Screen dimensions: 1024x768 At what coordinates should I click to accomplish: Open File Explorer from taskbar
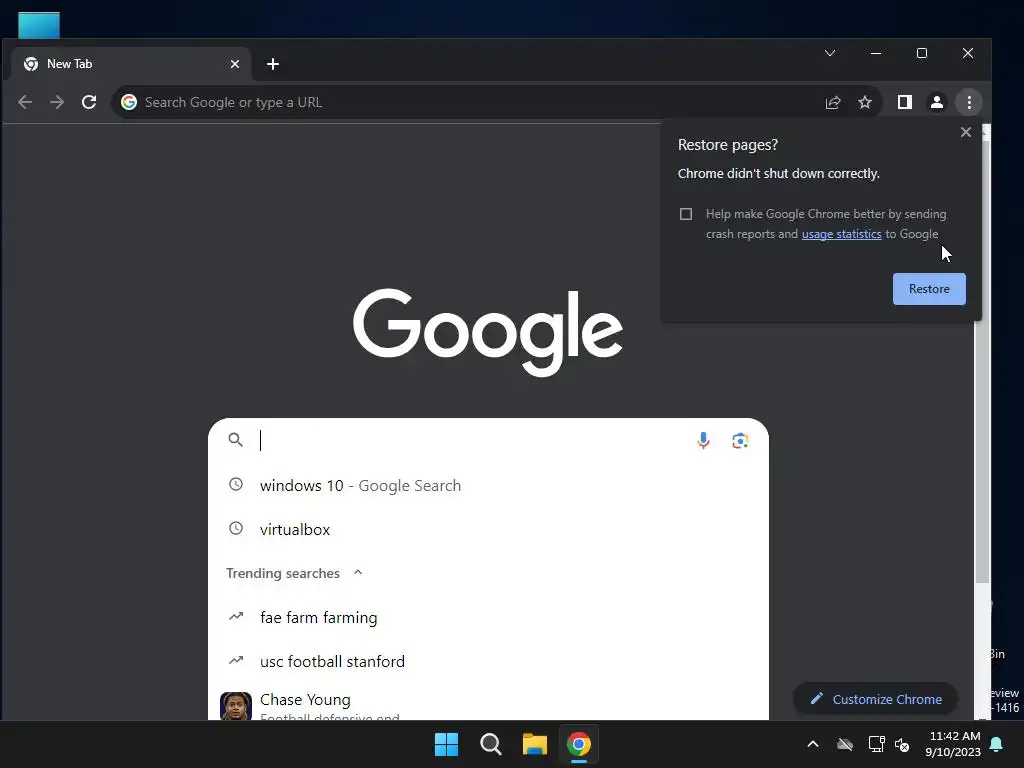coord(534,744)
